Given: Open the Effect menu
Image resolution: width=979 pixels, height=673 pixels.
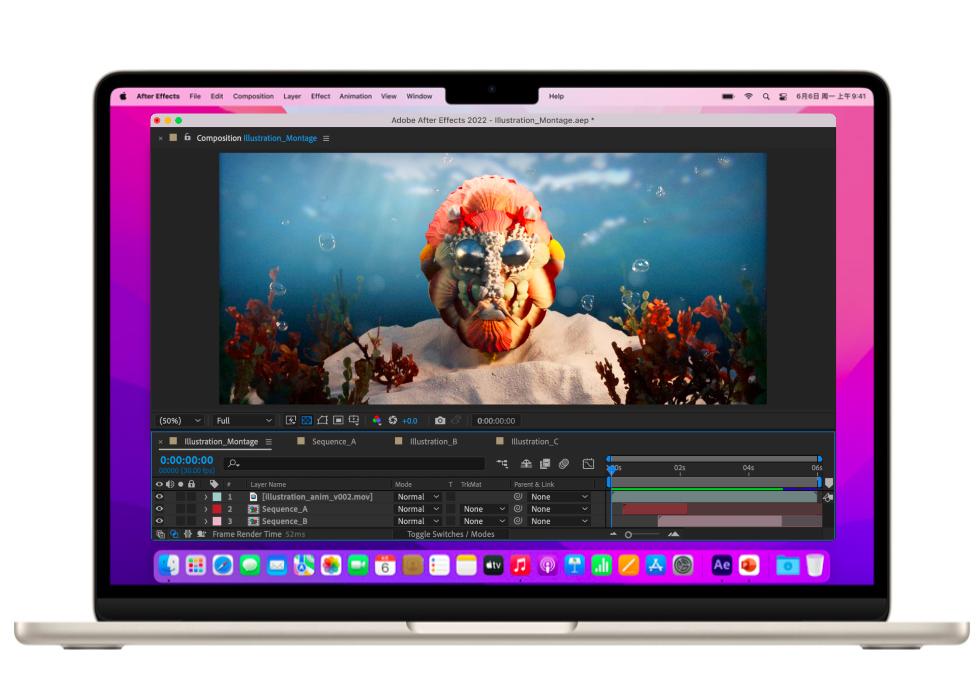Looking at the screenshot, I should (320, 96).
